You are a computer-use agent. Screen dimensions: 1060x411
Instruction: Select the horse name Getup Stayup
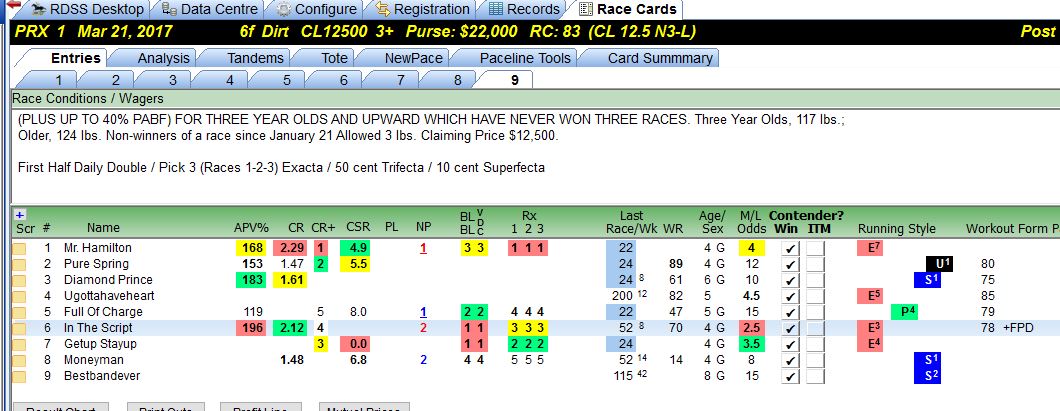pyautogui.click(x=100, y=344)
